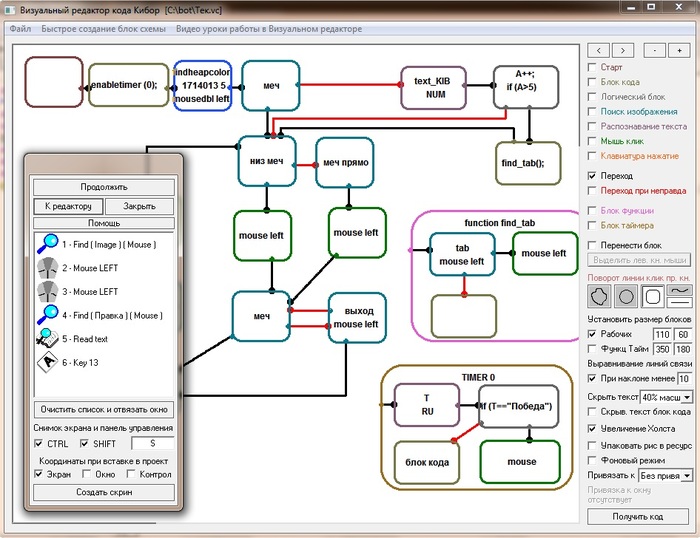The image size is (700, 538).
Task: Enable the 'Старт' block checkbox
Action: (x=593, y=67)
